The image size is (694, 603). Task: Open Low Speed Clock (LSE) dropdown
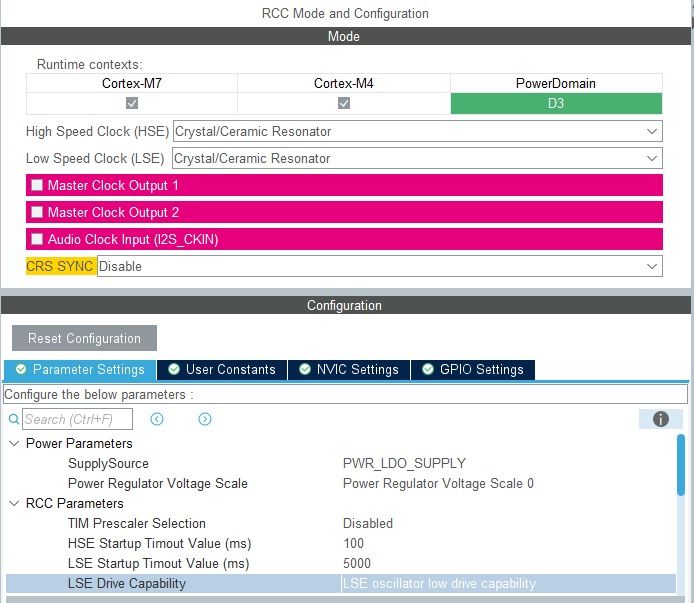coord(417,158)
